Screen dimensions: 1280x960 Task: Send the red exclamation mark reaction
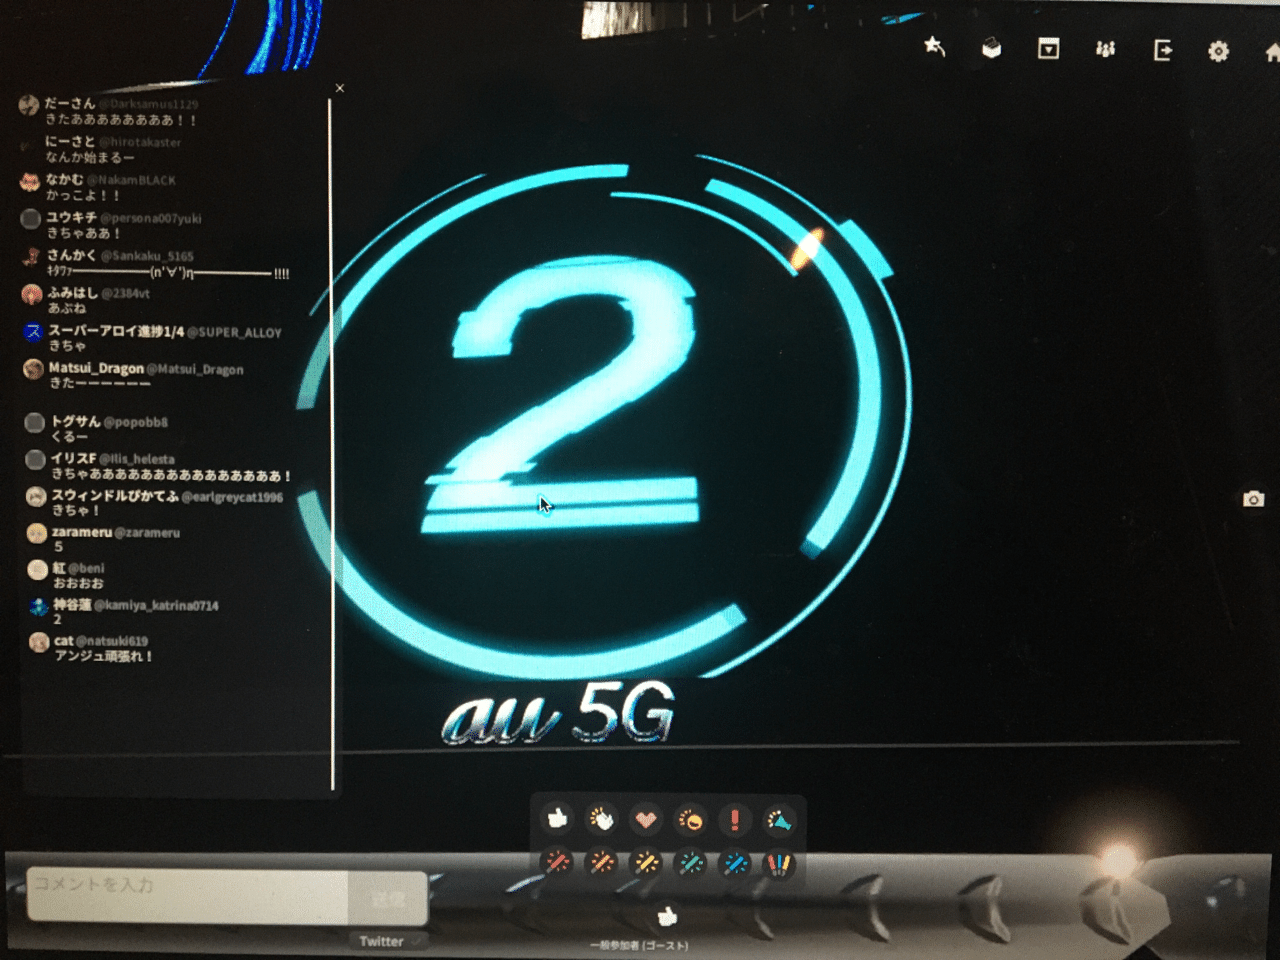click(735, 820)
